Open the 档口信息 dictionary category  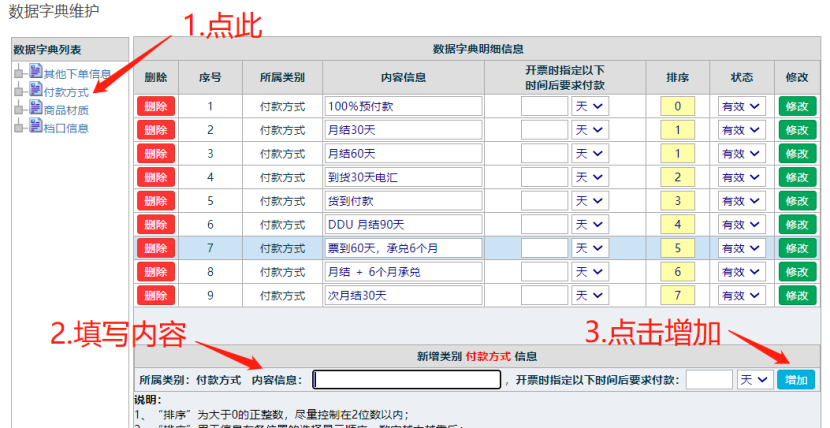point(66,128)
